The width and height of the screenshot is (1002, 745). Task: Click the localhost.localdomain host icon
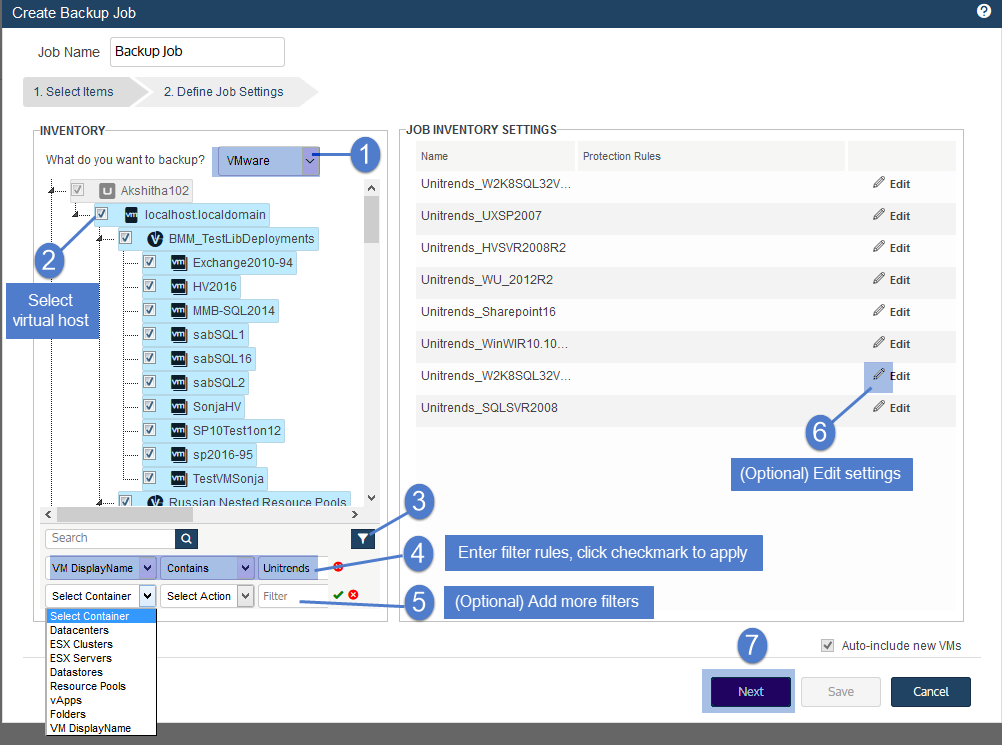point(131,215)
